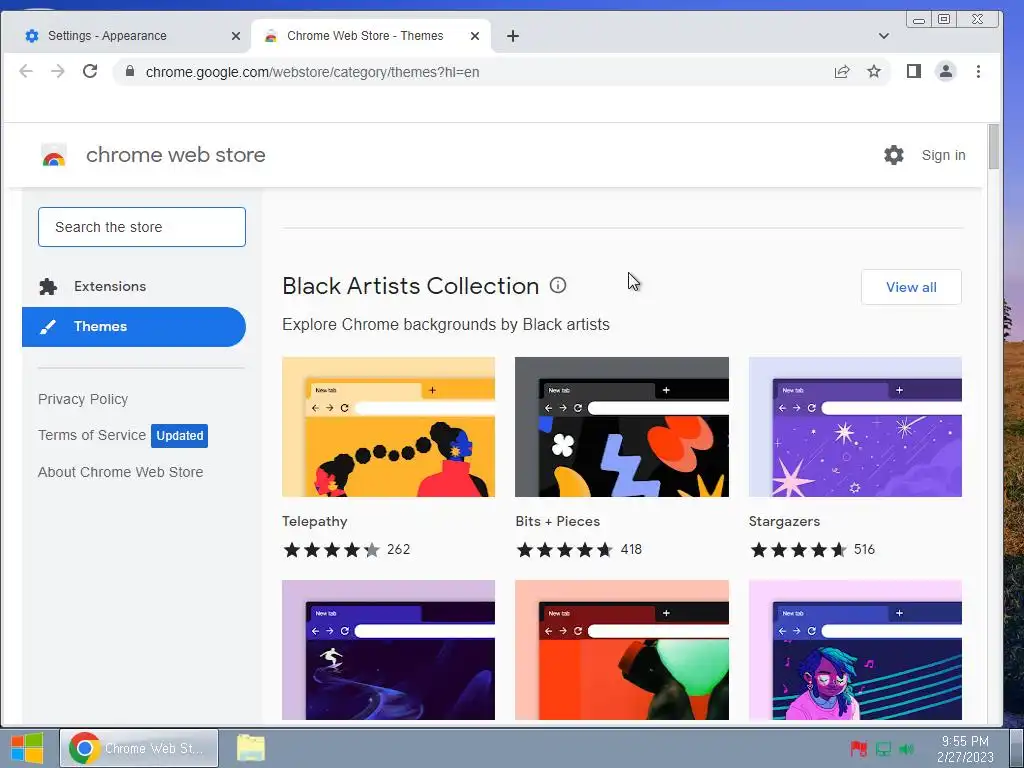Click the Stargazers star rating 516
The image size is (1024, 768).
point(812,550)
